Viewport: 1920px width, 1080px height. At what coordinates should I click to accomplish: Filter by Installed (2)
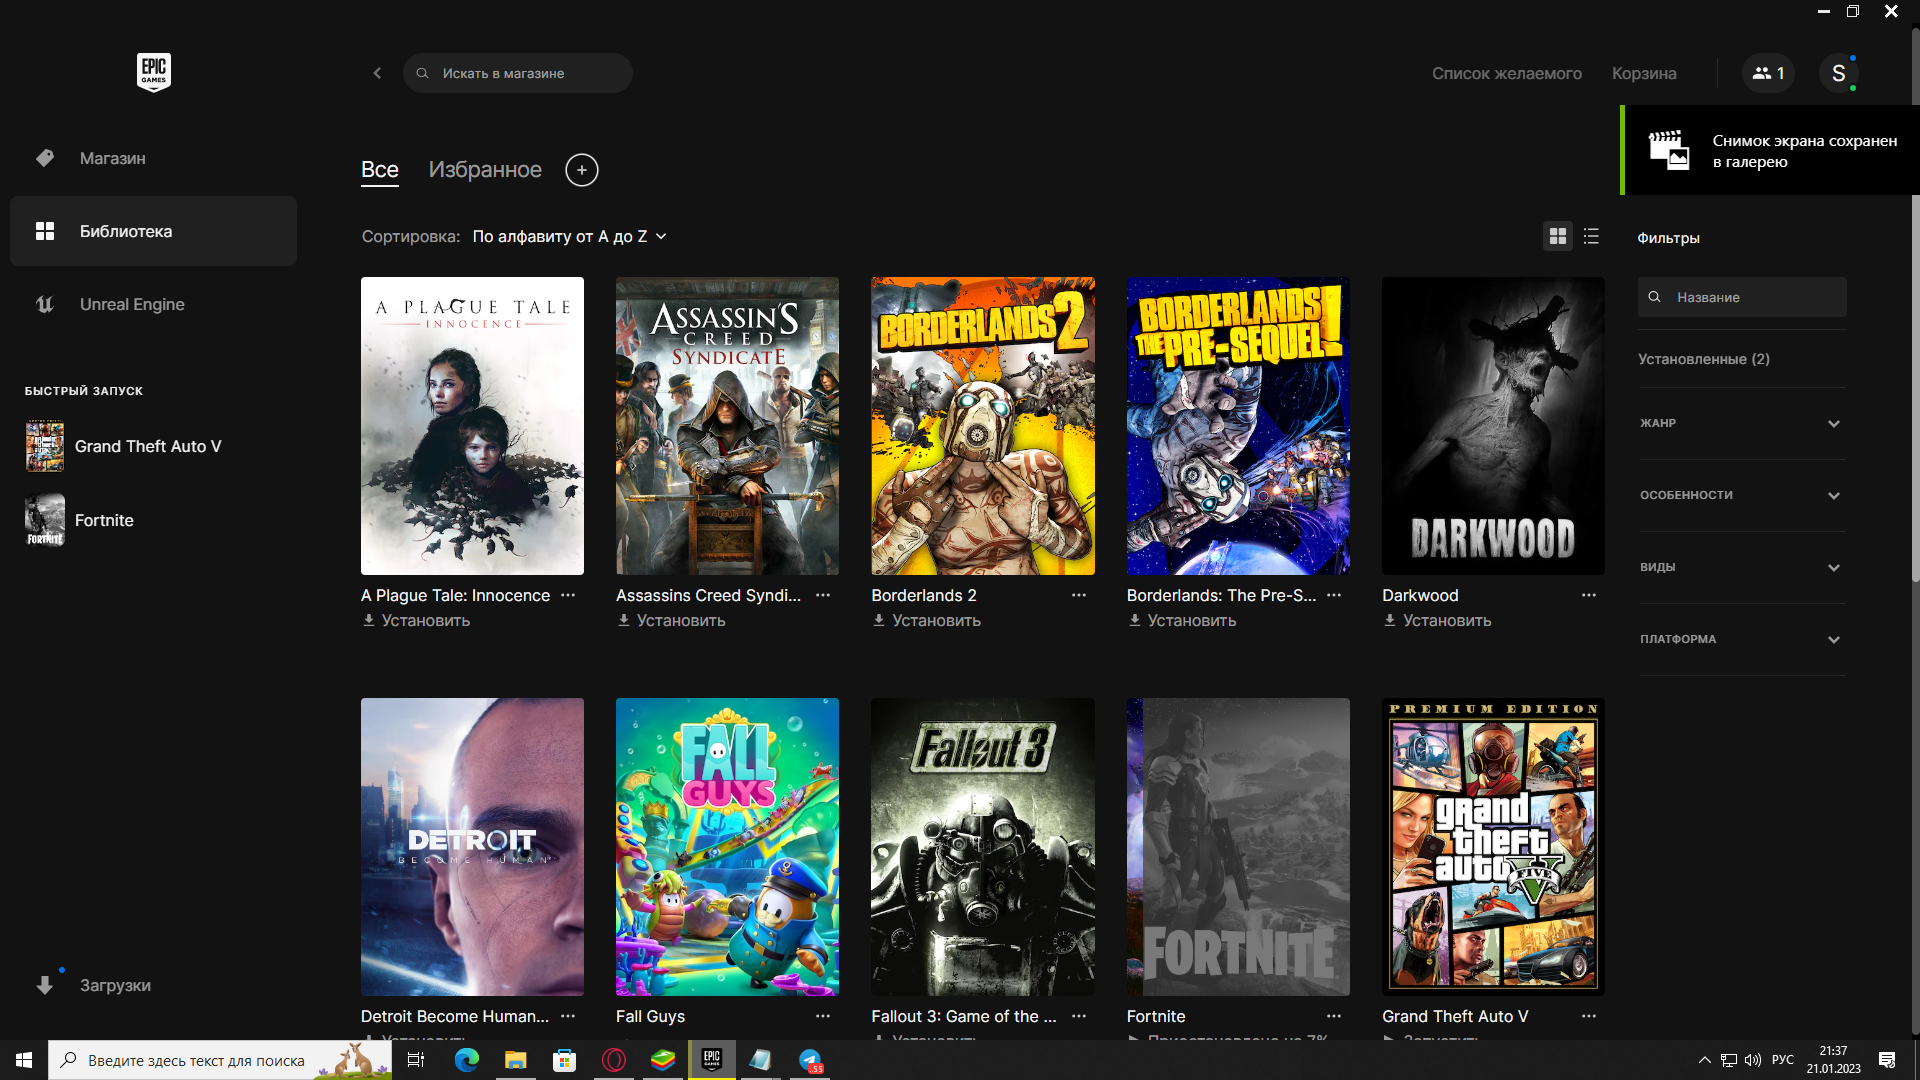point(1703,359)
